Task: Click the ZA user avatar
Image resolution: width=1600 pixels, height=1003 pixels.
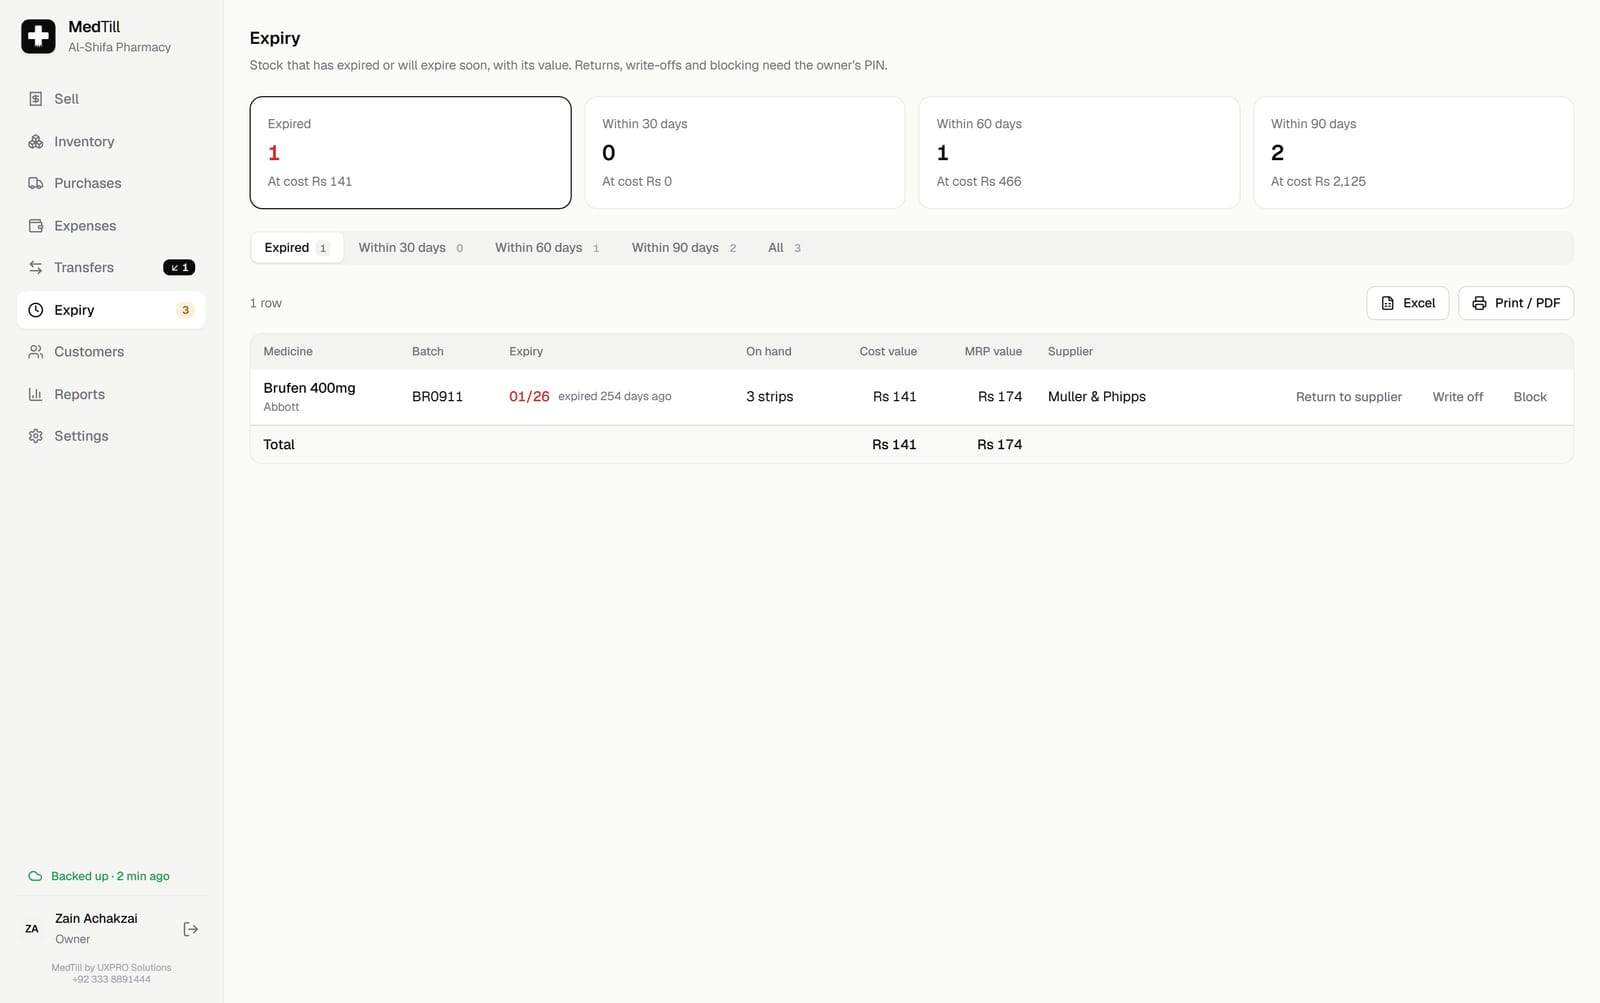Action: [32, 929]
